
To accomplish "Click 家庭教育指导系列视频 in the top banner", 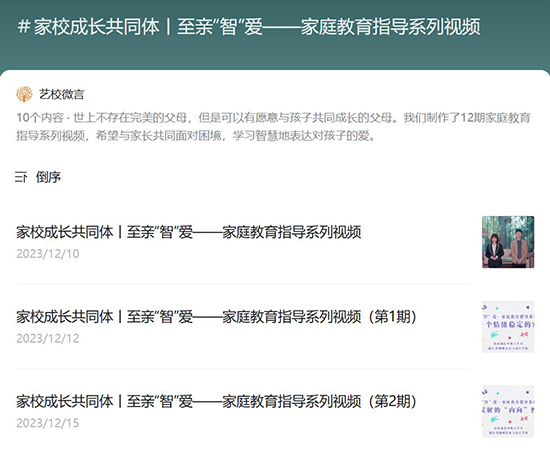I will [390, 27].
